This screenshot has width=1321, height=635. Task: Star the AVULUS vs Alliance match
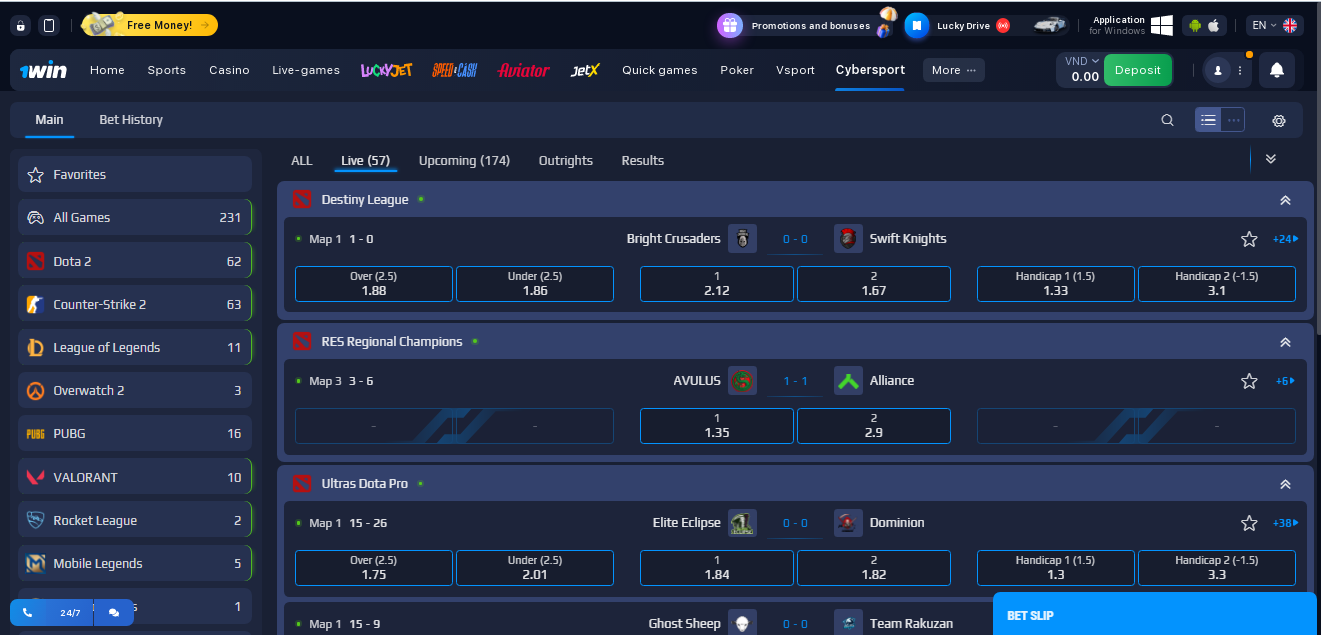click(1248, 381)
